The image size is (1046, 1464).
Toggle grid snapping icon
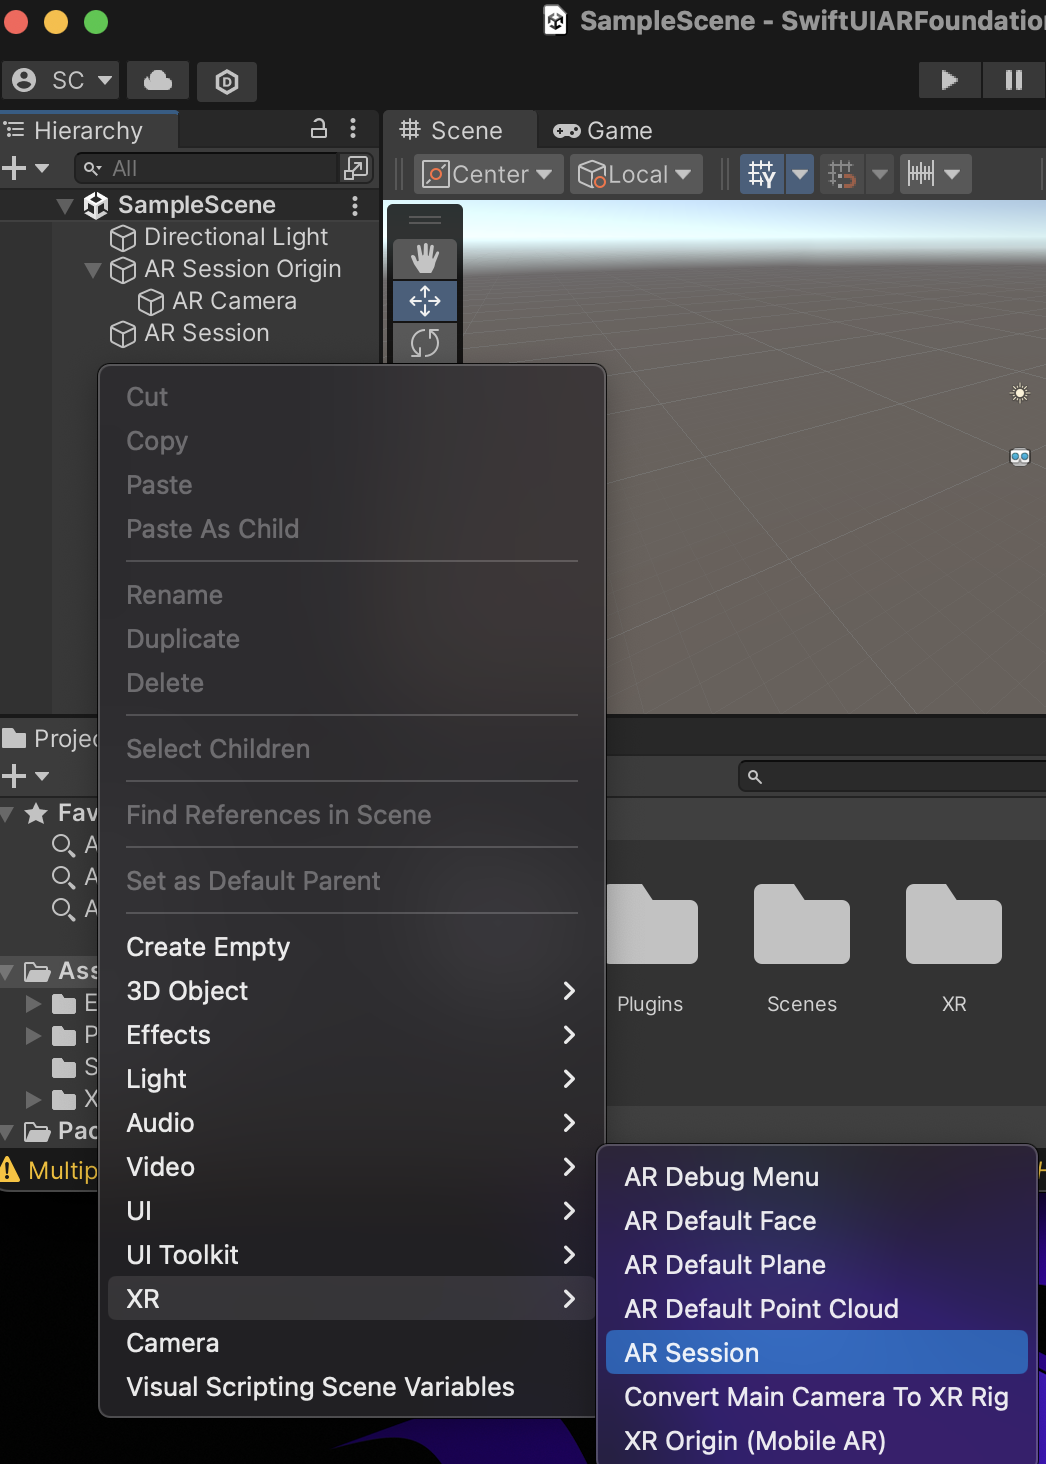(x=842, y=174)
